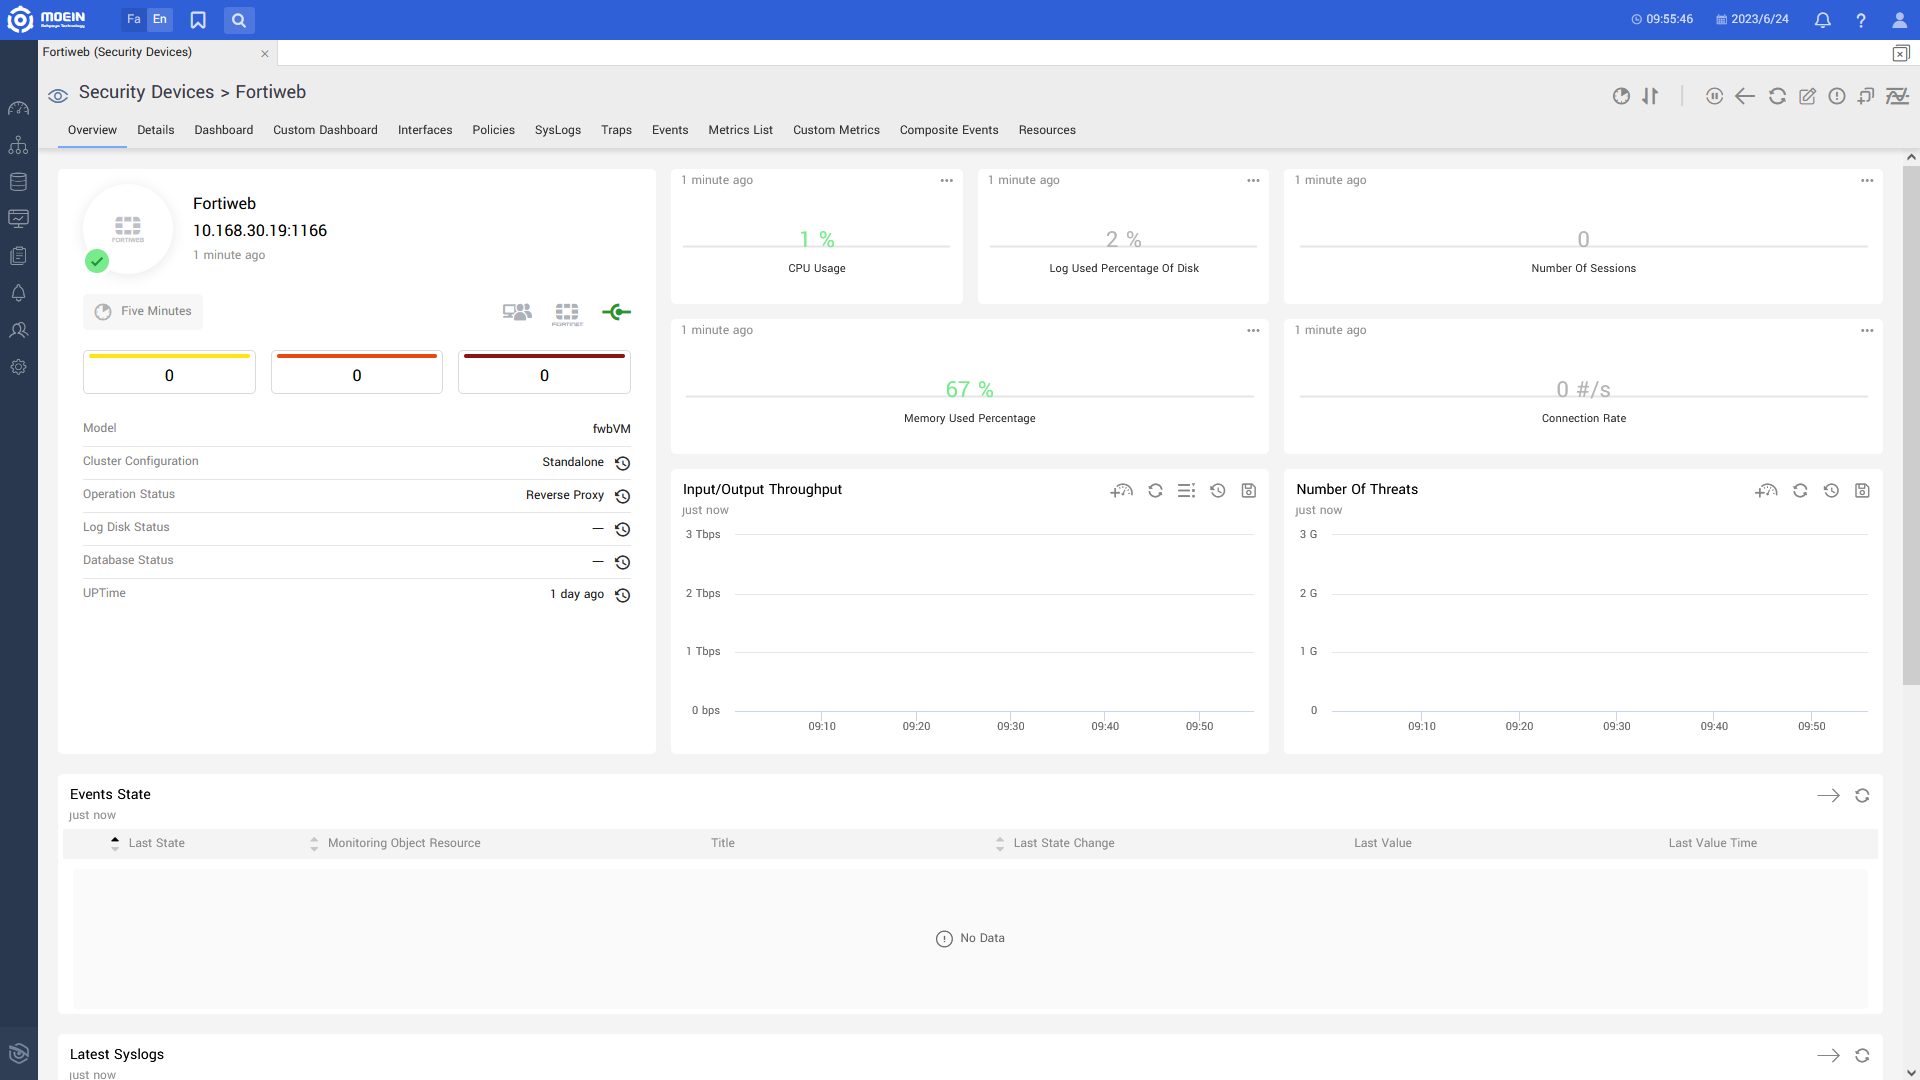Viewport: 1920px width, 1080px height.
Task: Go to the Policies tab
Action: point(493,130)
